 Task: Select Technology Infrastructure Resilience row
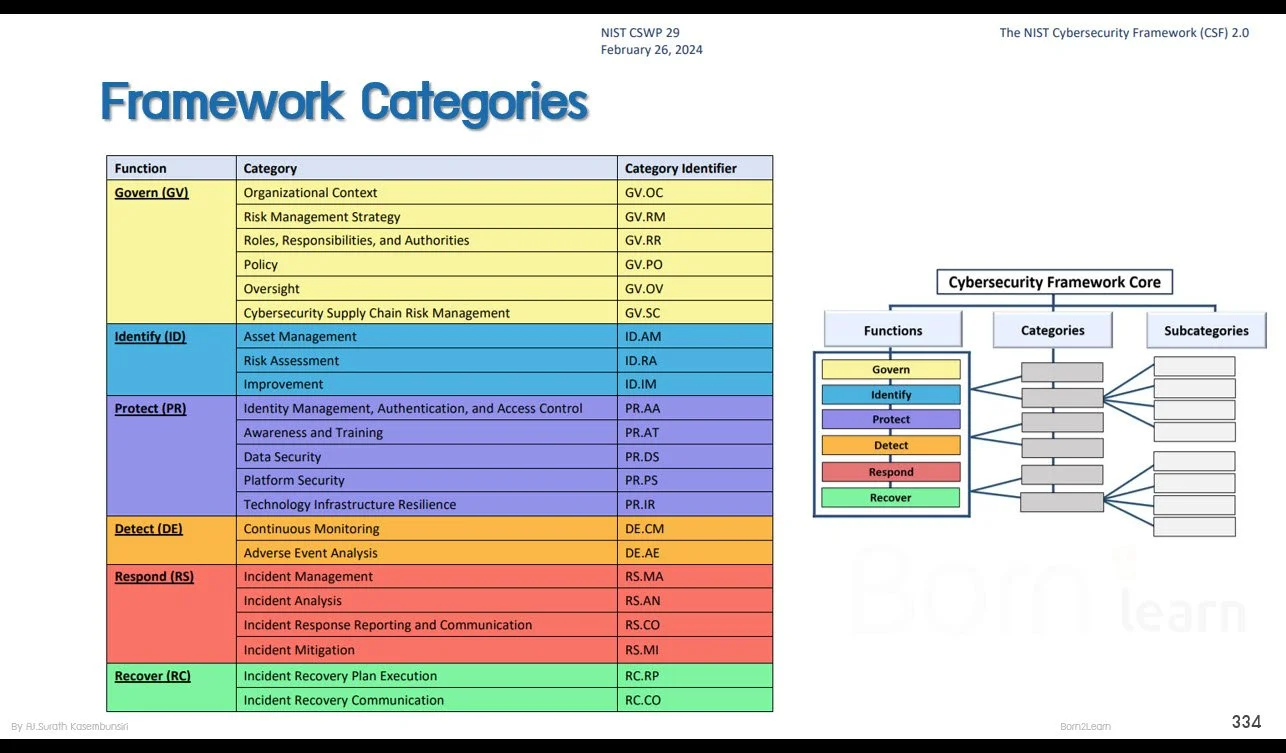pos(427,504)
